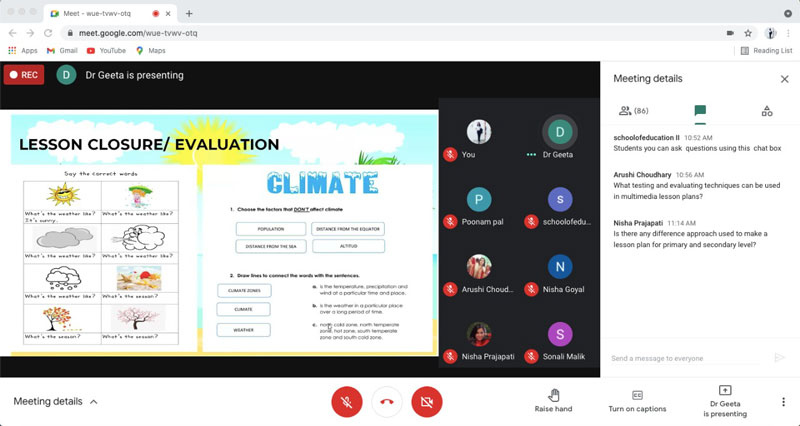
Task: Click the send message arrow icon
Action: (x=779, y=357)
